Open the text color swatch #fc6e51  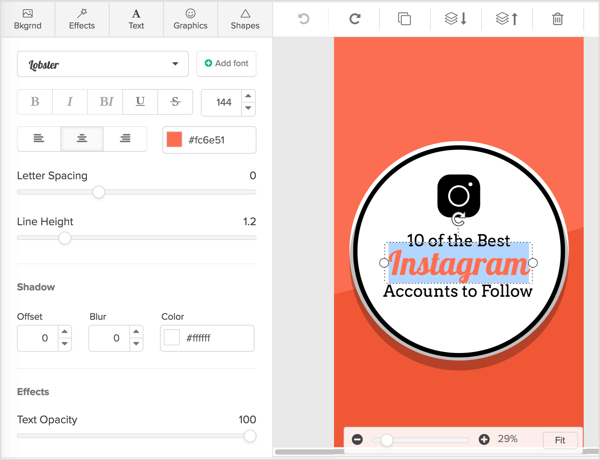(x=174, y=140)
